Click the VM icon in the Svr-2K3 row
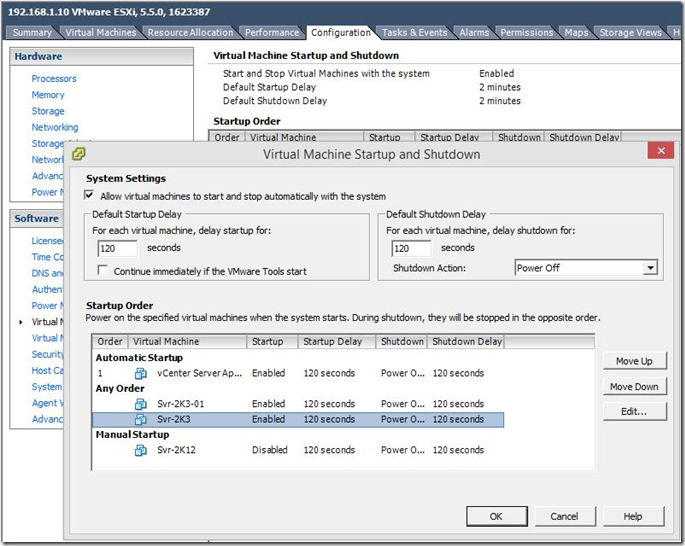Screen dimensions: 685x546 pyautogui.click(x=141, y=419)
